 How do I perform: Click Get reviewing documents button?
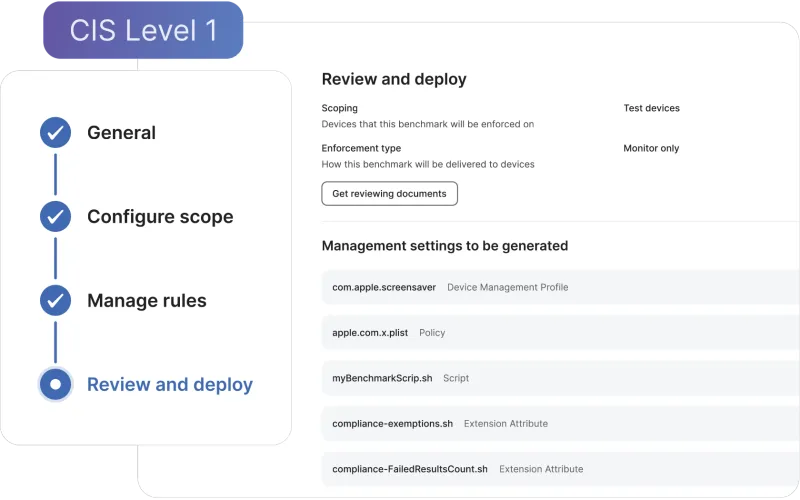(x=389, y=193)
